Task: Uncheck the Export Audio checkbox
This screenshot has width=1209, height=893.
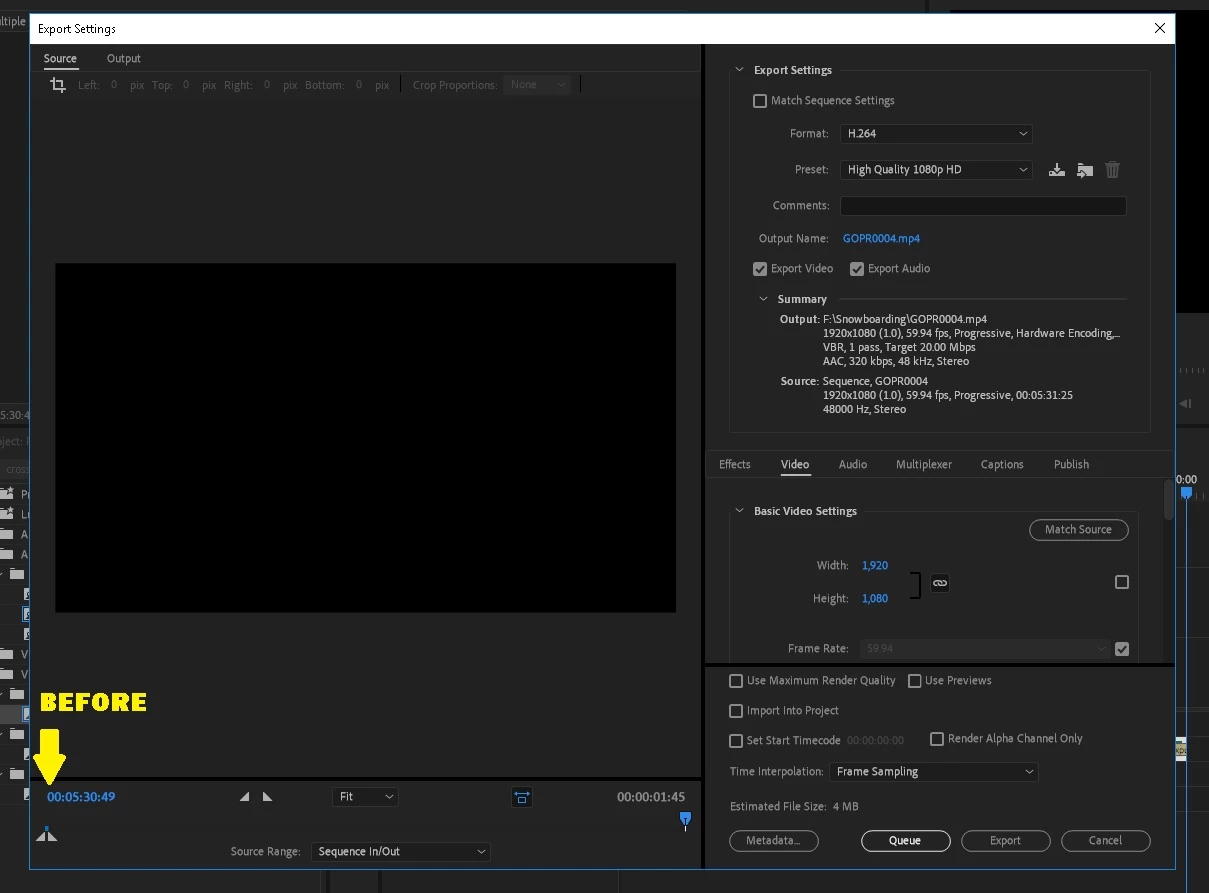Action: 857,269
